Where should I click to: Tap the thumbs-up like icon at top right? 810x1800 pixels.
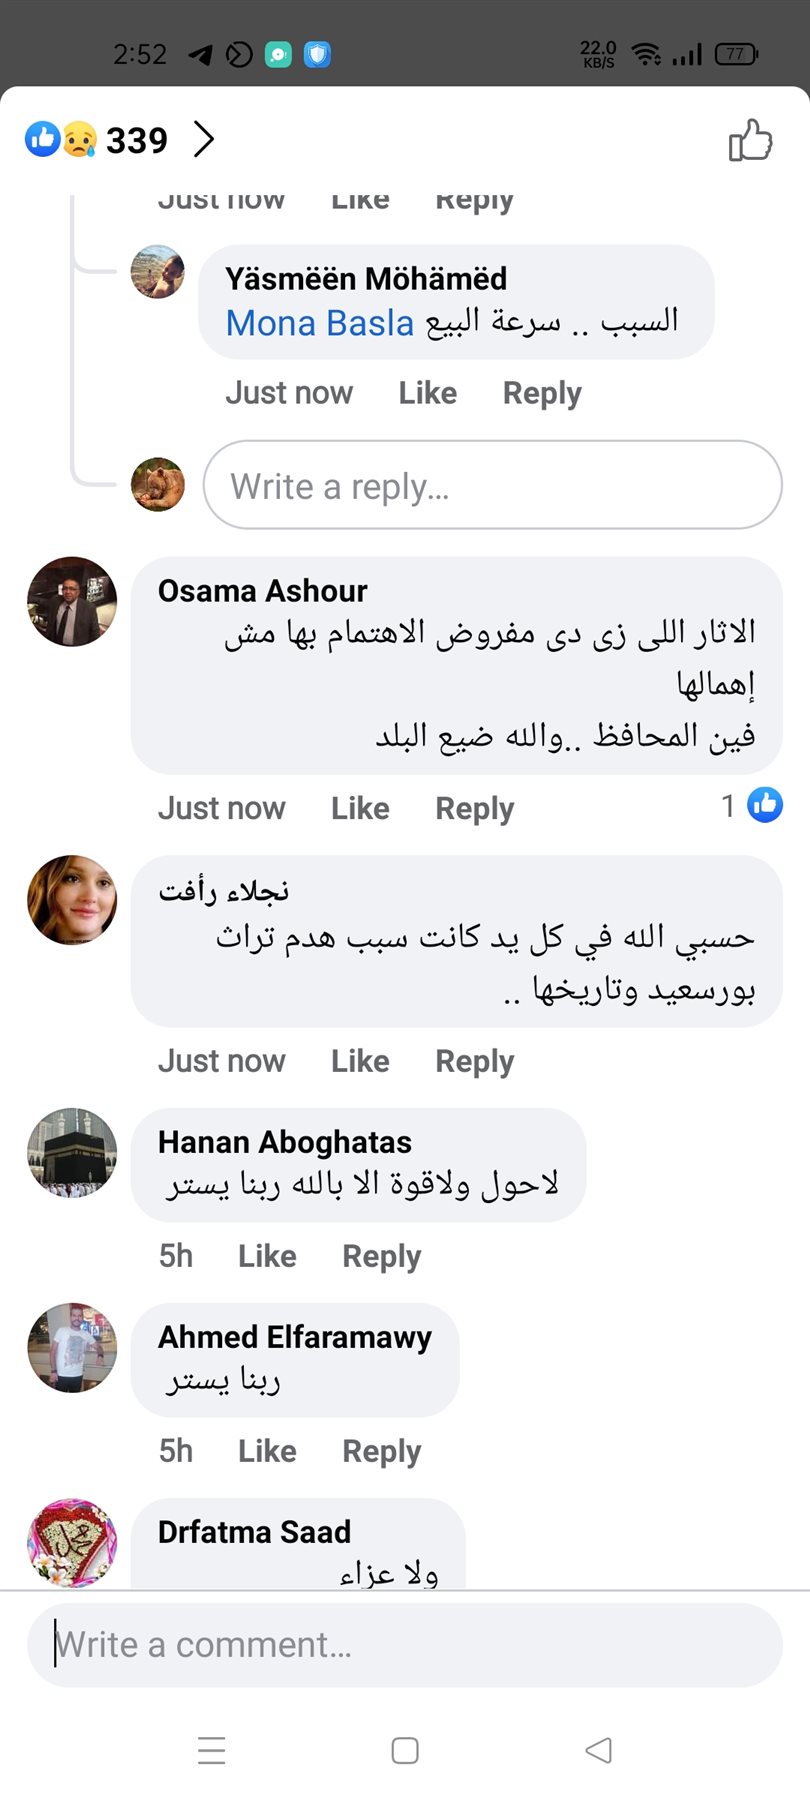(x=750, y=140)
